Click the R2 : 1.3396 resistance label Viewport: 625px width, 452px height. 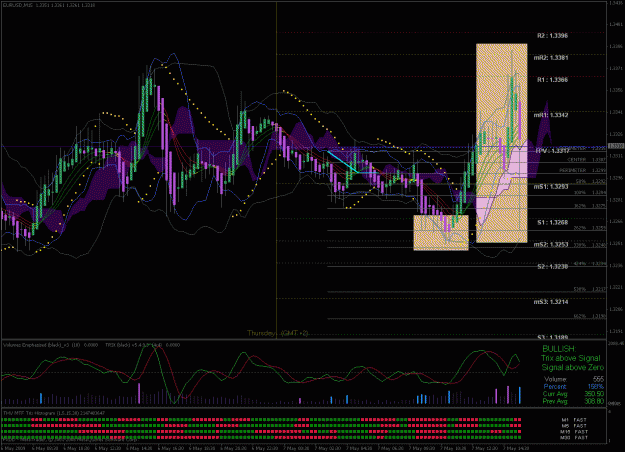click(552, 36)
